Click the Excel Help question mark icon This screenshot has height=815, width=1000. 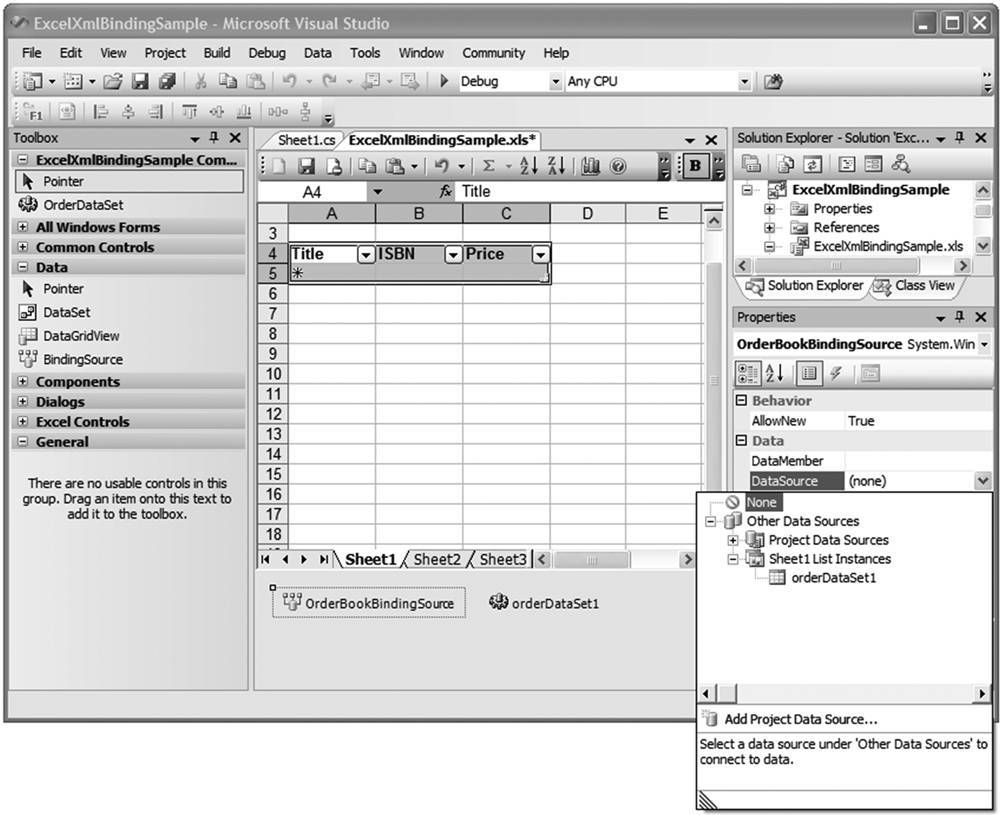tap(617, 166)
